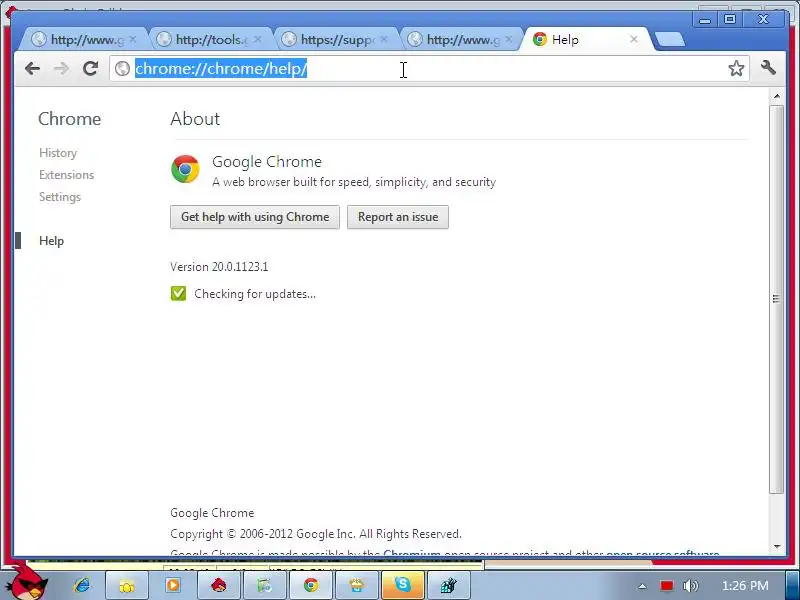800x600 pixels.
Task: Open Extensions in the sidebar
Action: (66, 175)
